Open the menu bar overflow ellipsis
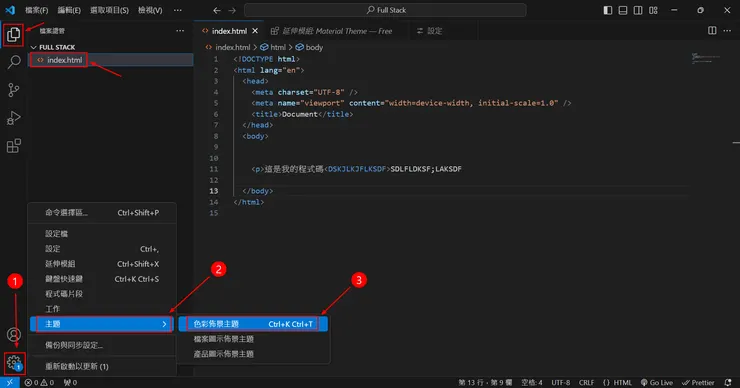 tap(177, 10)
